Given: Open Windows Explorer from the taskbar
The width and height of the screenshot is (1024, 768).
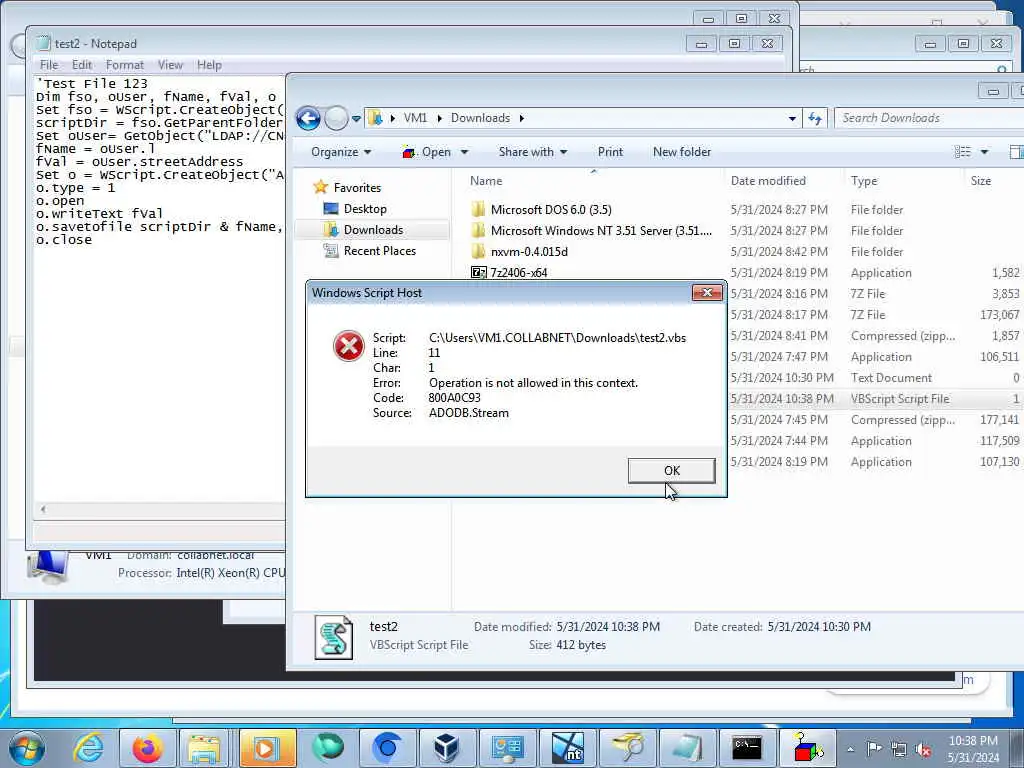Looking at the screenshot, I should pos(204,748).
